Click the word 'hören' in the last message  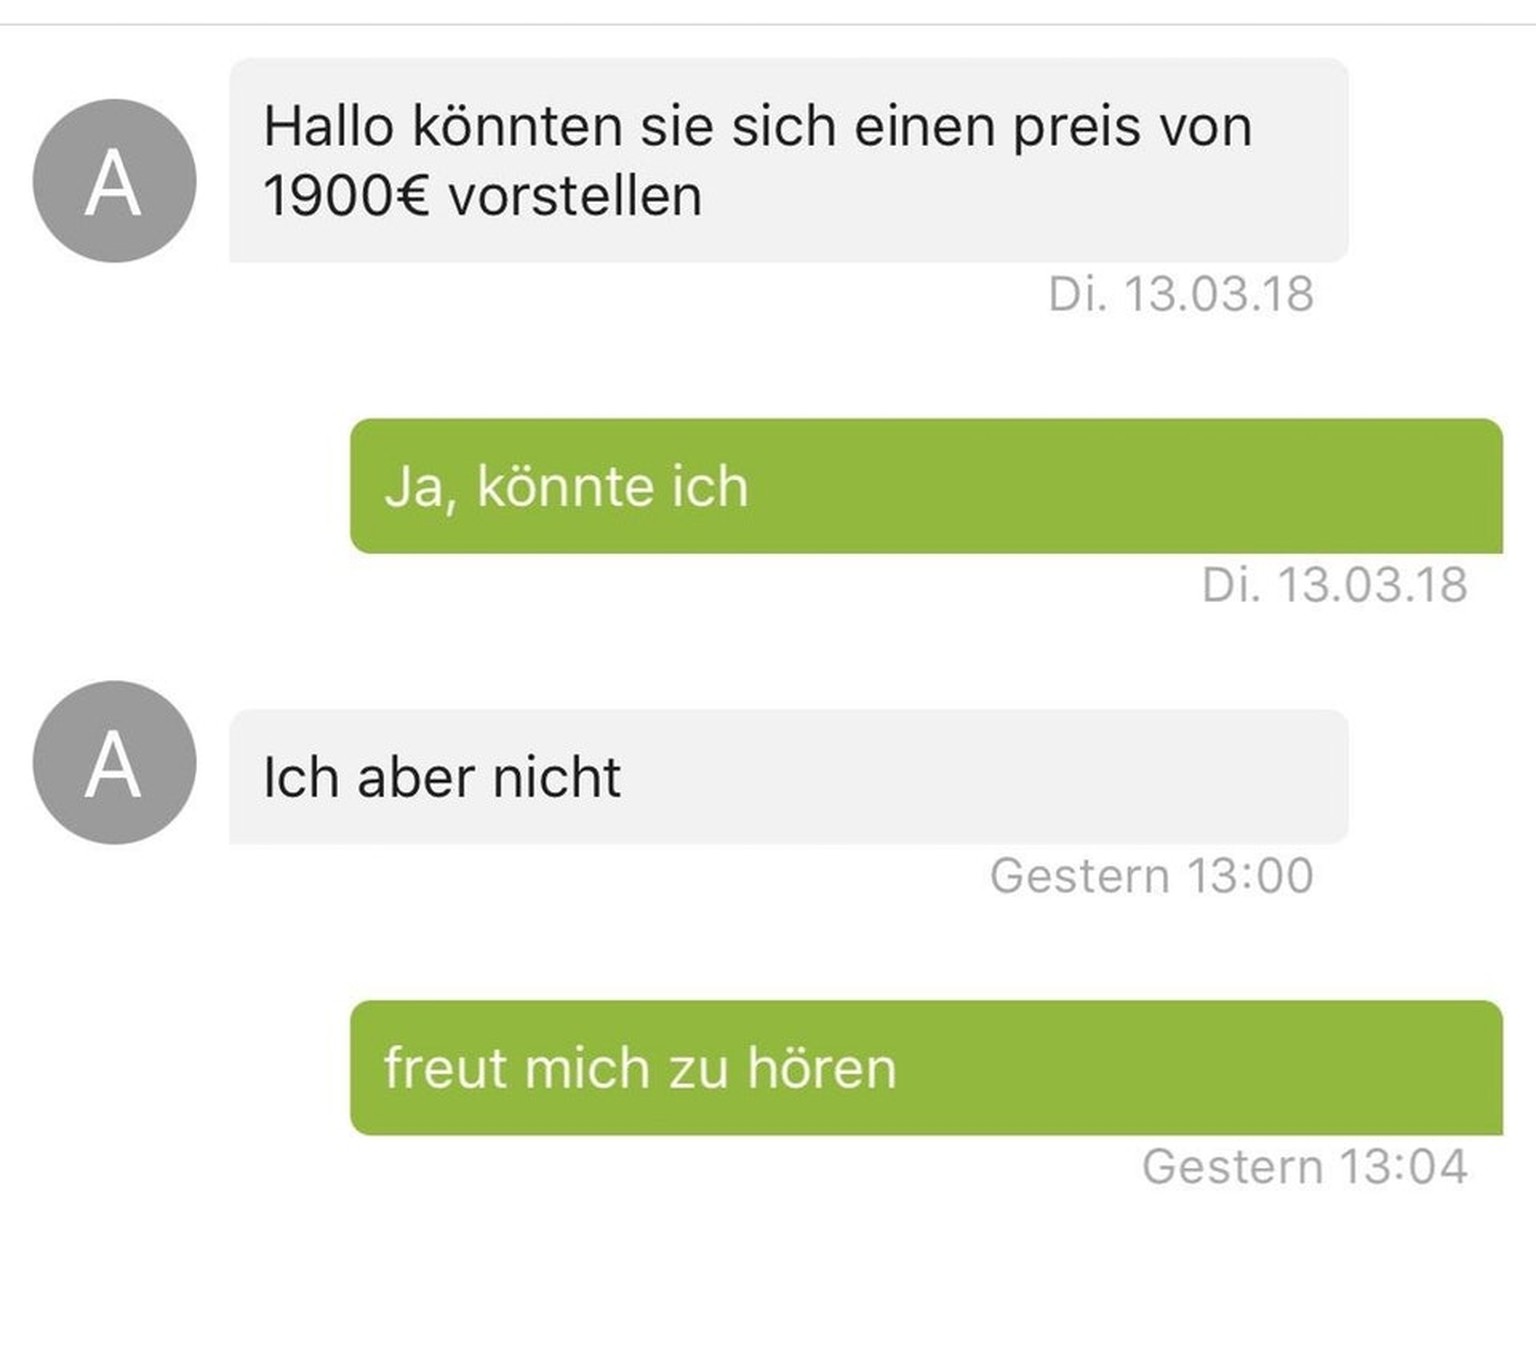click(x=822, y=1067)
